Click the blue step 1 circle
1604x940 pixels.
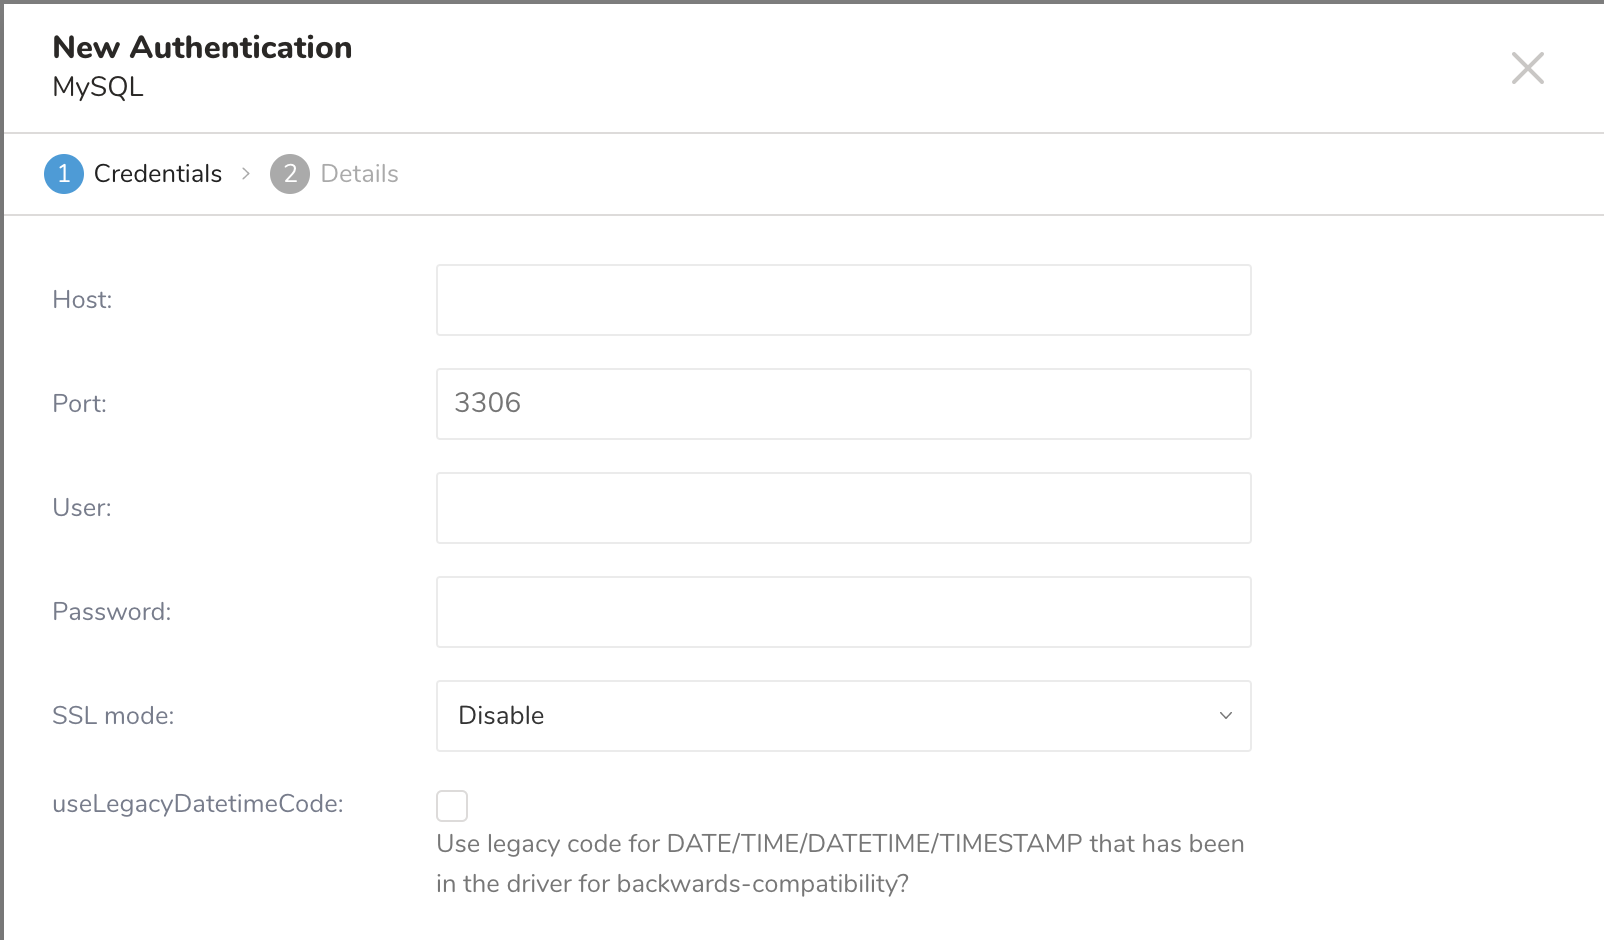(x=64, y=174)
